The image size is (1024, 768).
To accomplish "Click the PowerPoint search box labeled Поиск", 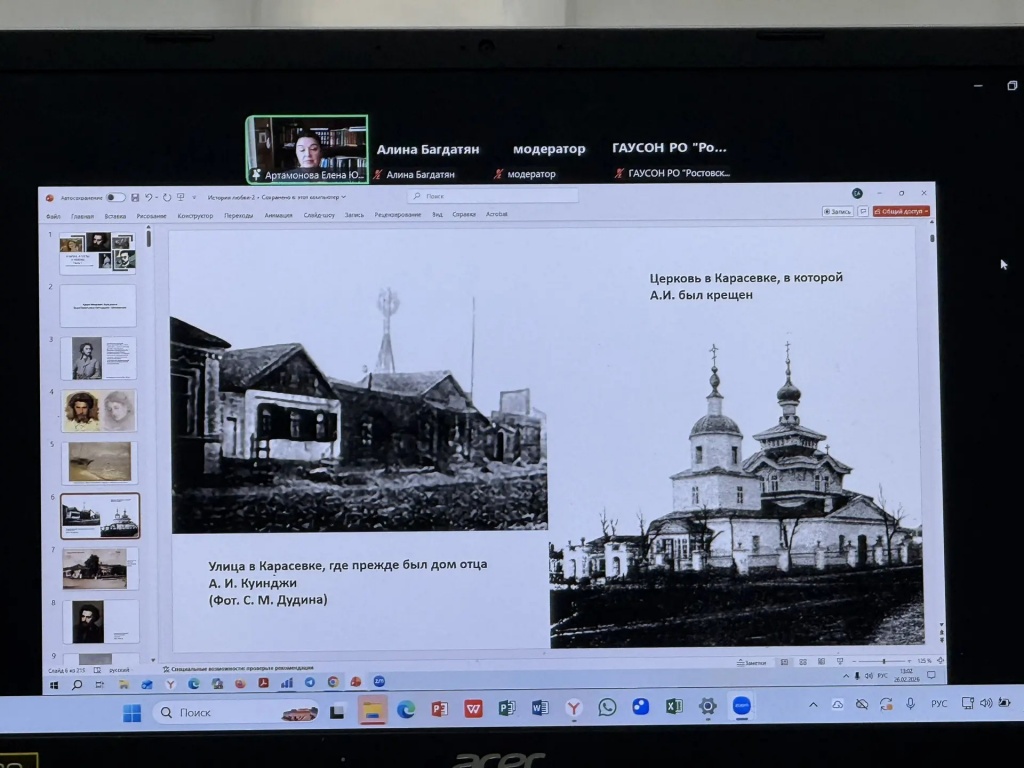I will point(492,196).
